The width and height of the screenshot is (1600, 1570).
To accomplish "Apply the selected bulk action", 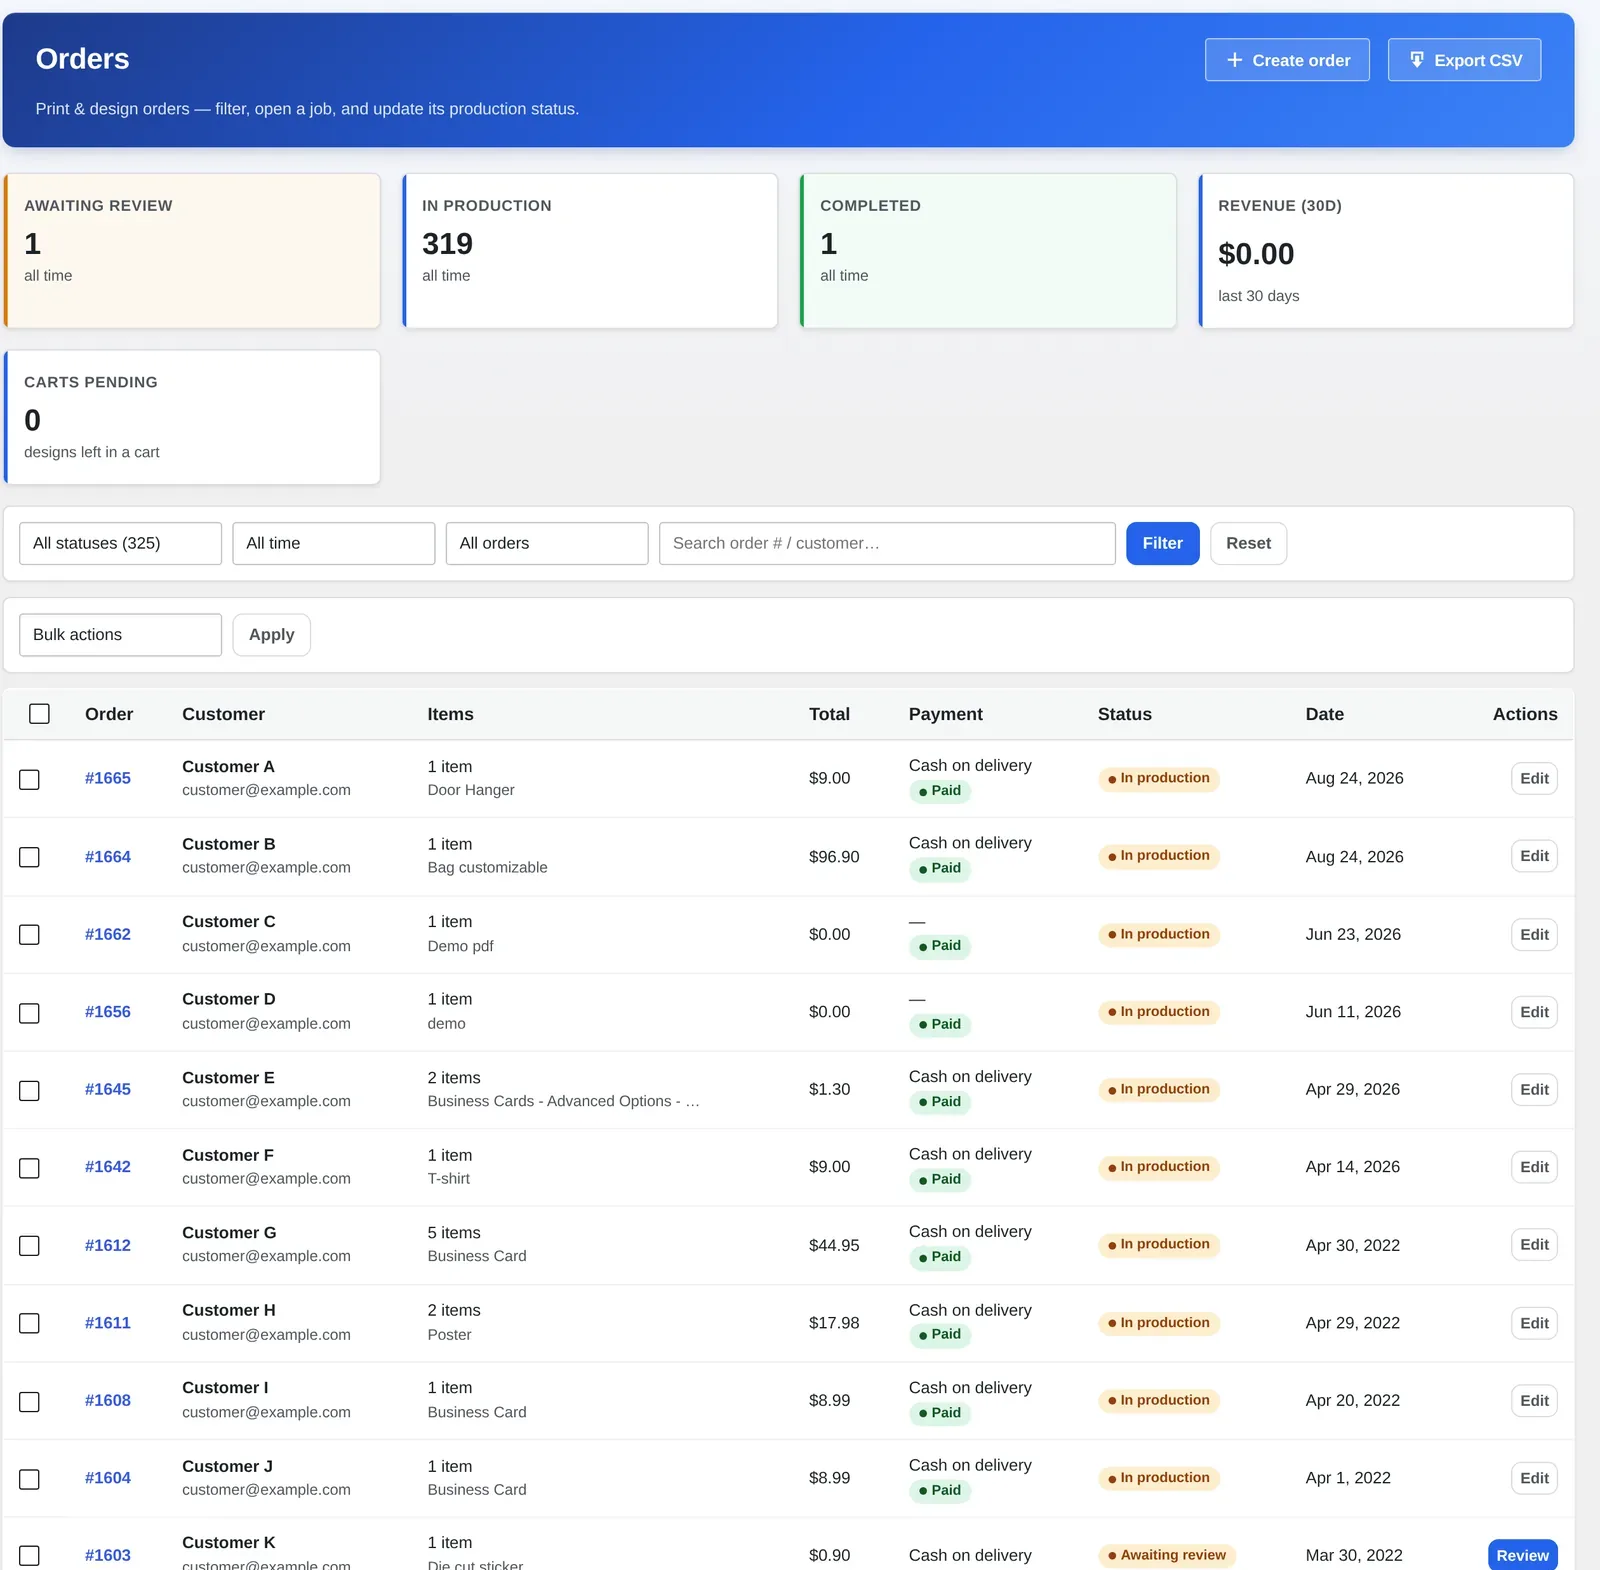I will pyautogui.click(x=271, y=635).
